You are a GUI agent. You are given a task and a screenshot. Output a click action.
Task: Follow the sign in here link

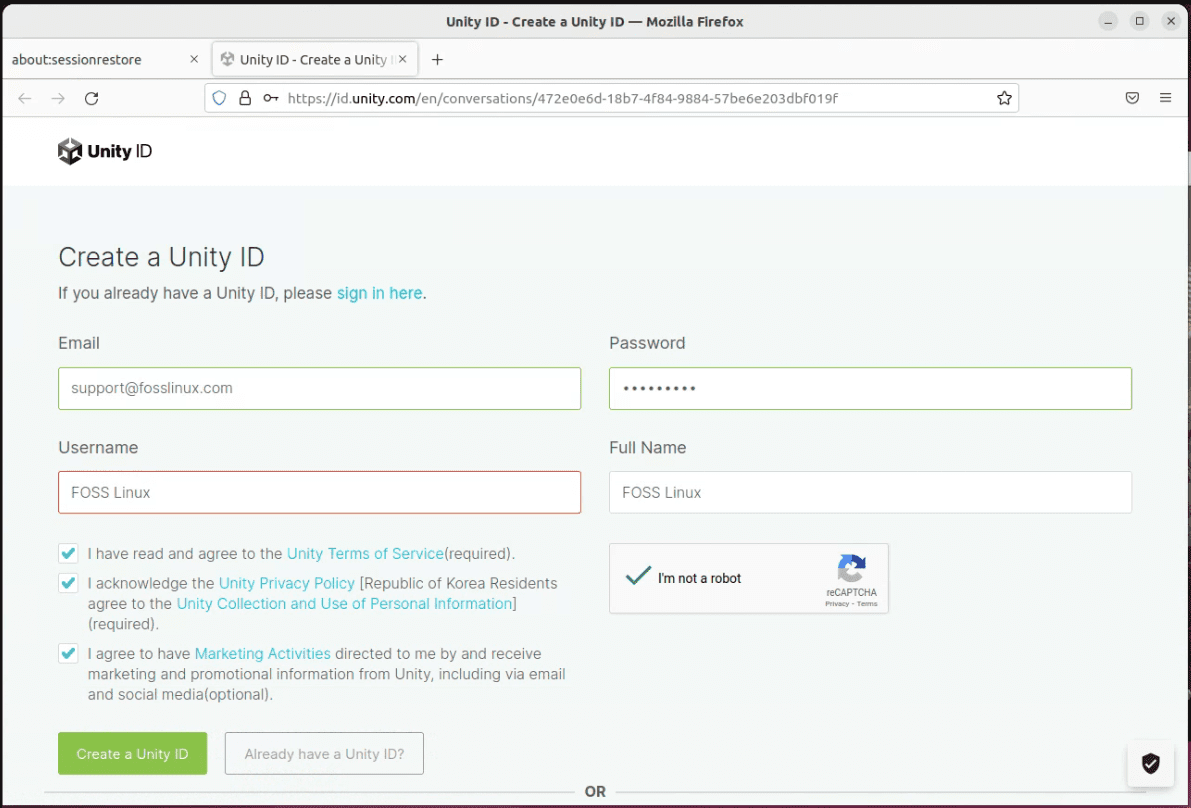tap(380, 293)
